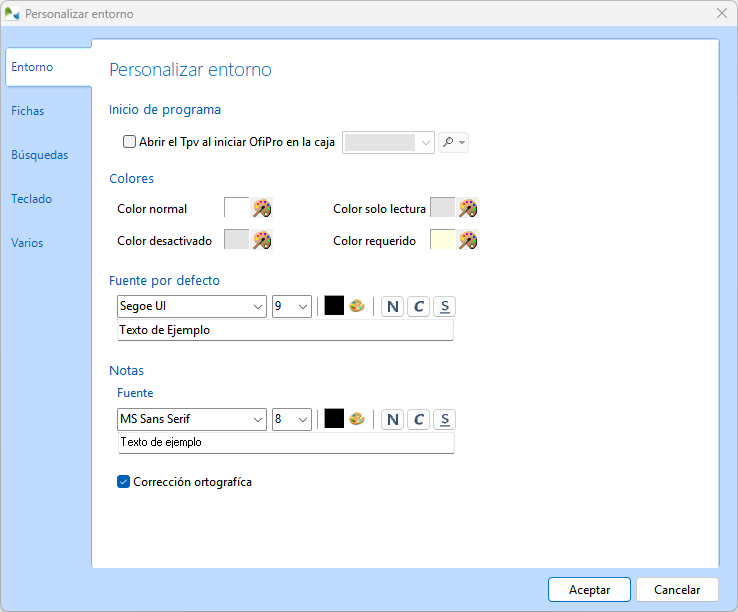The image size is (738, 612).
Task: Click the Color desactivado gray swatch
Action: [237, 240]
